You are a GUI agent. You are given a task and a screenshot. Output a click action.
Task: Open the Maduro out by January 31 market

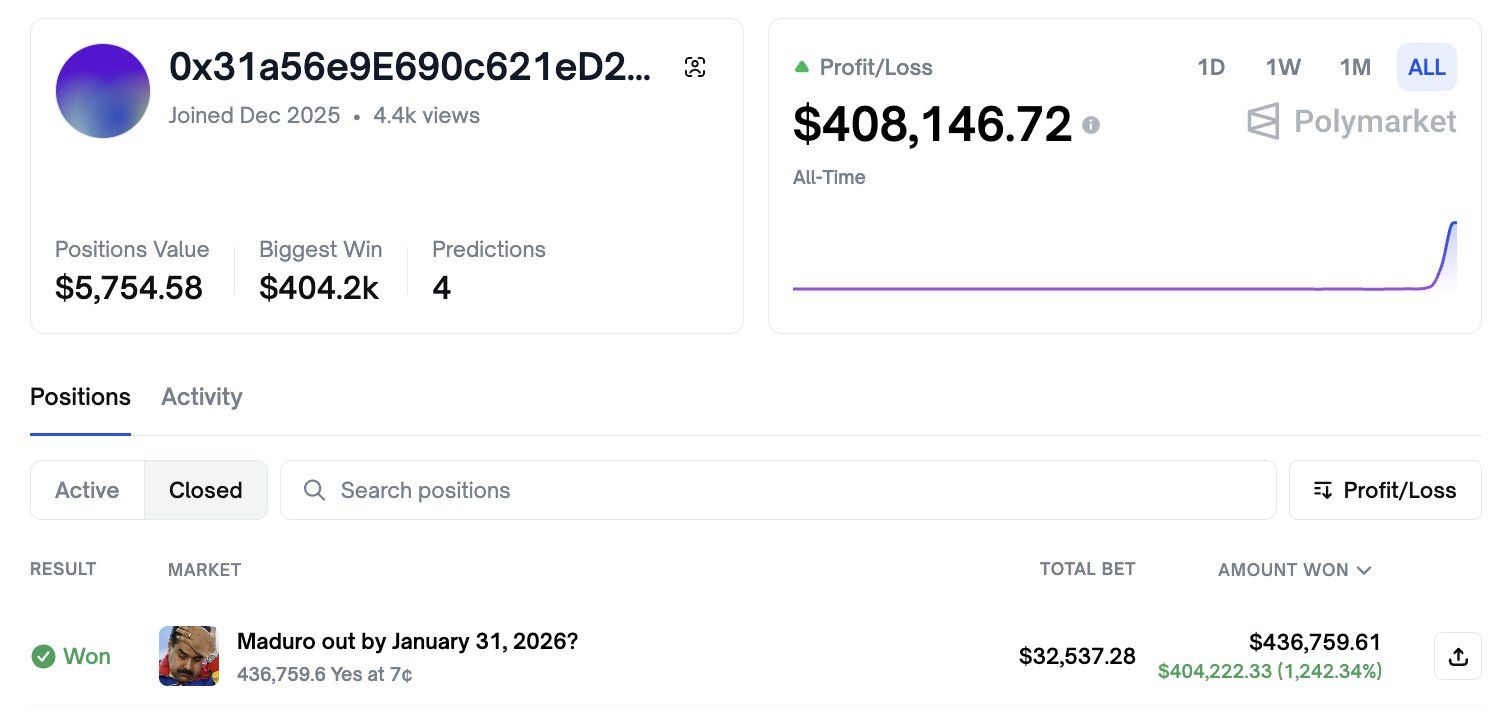pyautogui.click(x=406, y=641)
